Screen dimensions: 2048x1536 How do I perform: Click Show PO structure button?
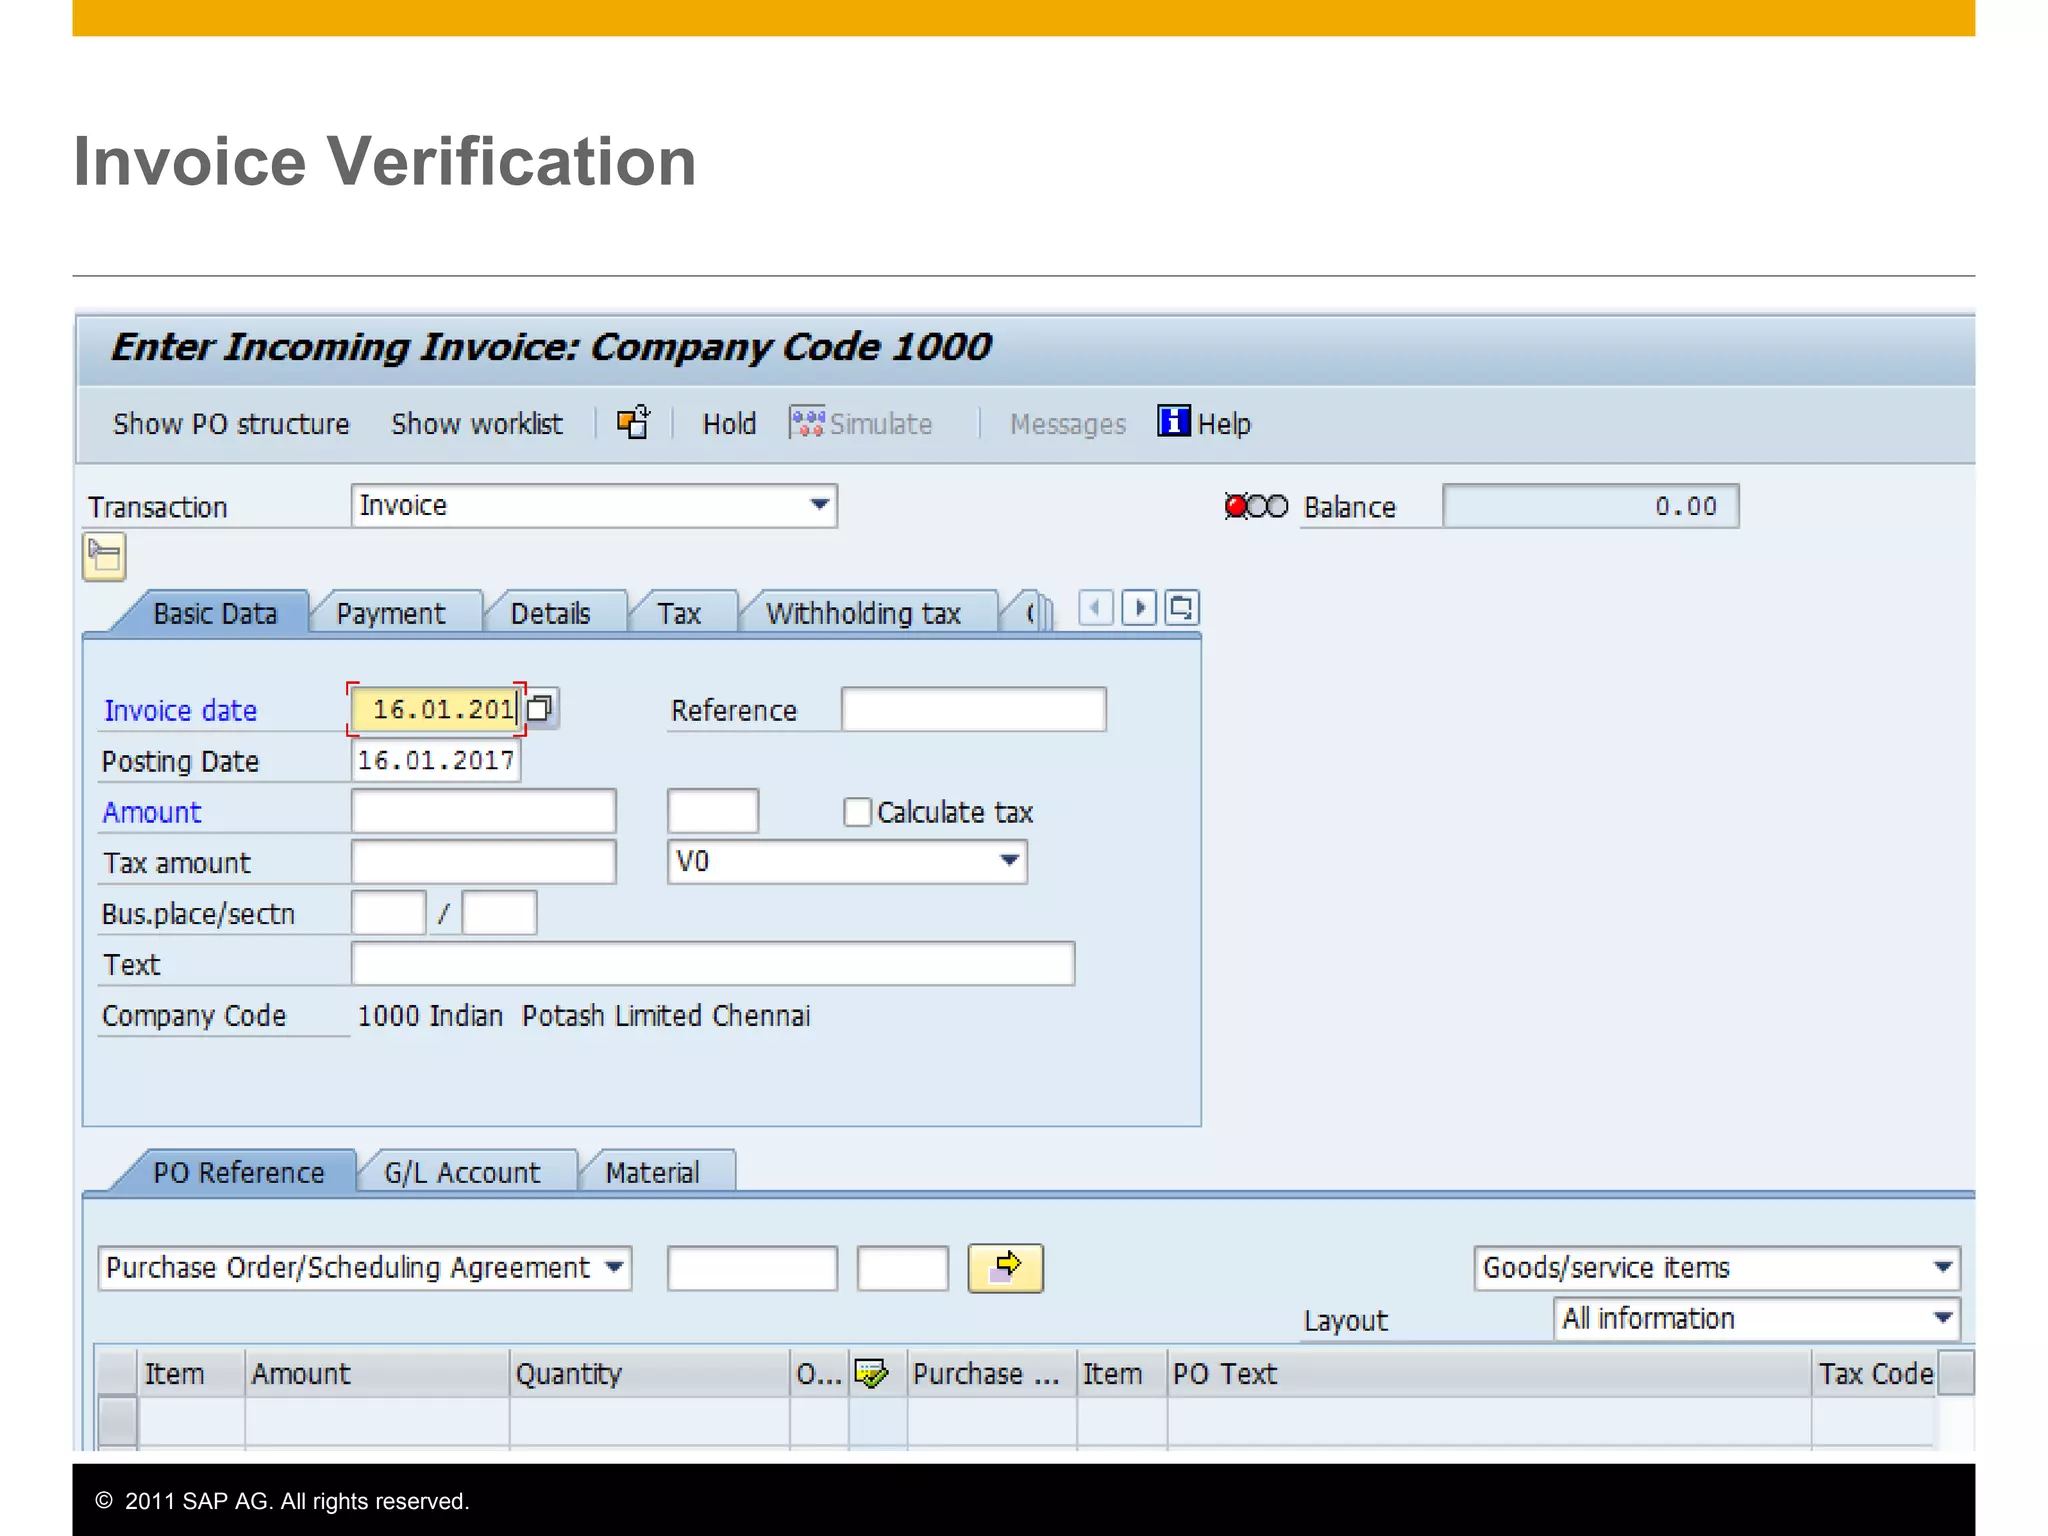tap(231, 424)
